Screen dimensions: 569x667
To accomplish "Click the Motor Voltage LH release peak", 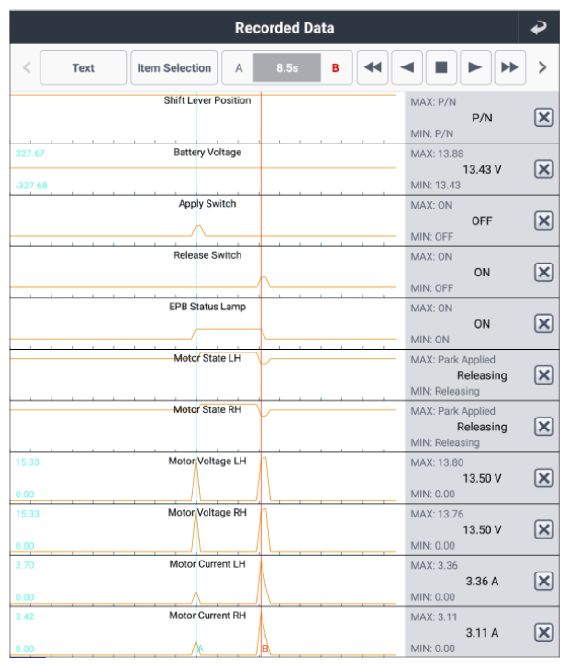I will pos(264,479).
